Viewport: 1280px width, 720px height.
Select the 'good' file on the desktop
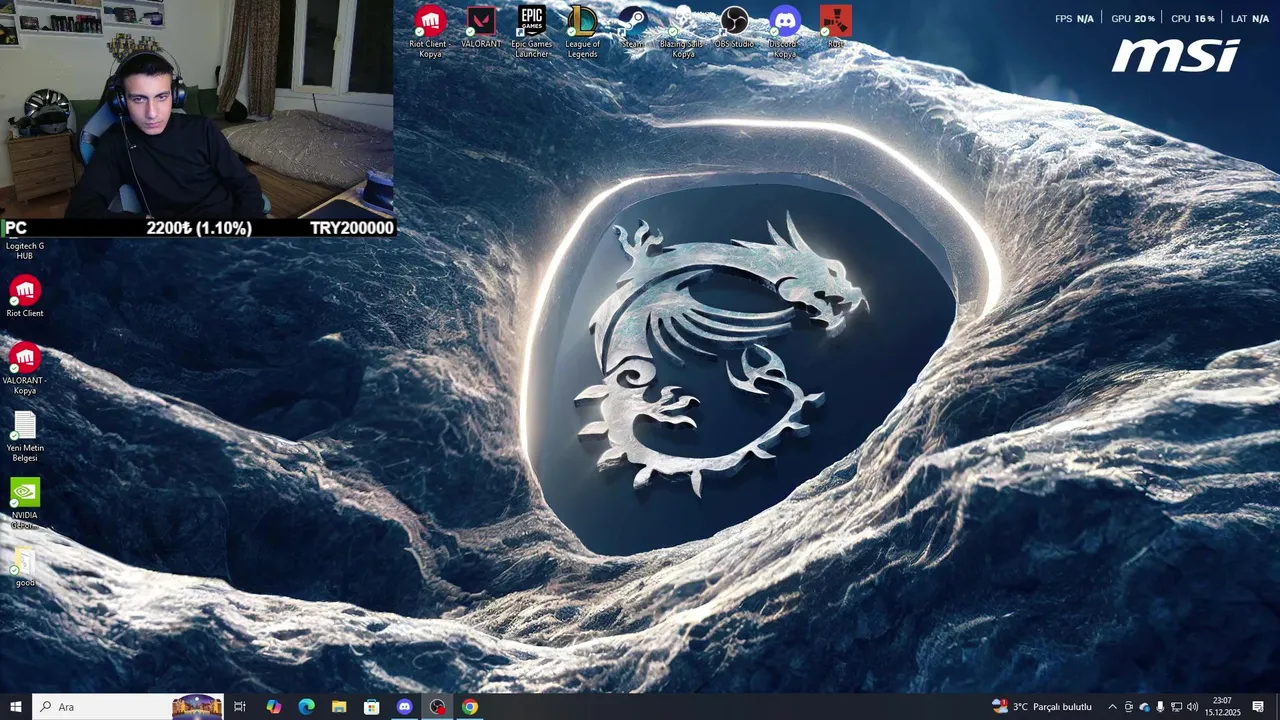click(x=25, y=567)
